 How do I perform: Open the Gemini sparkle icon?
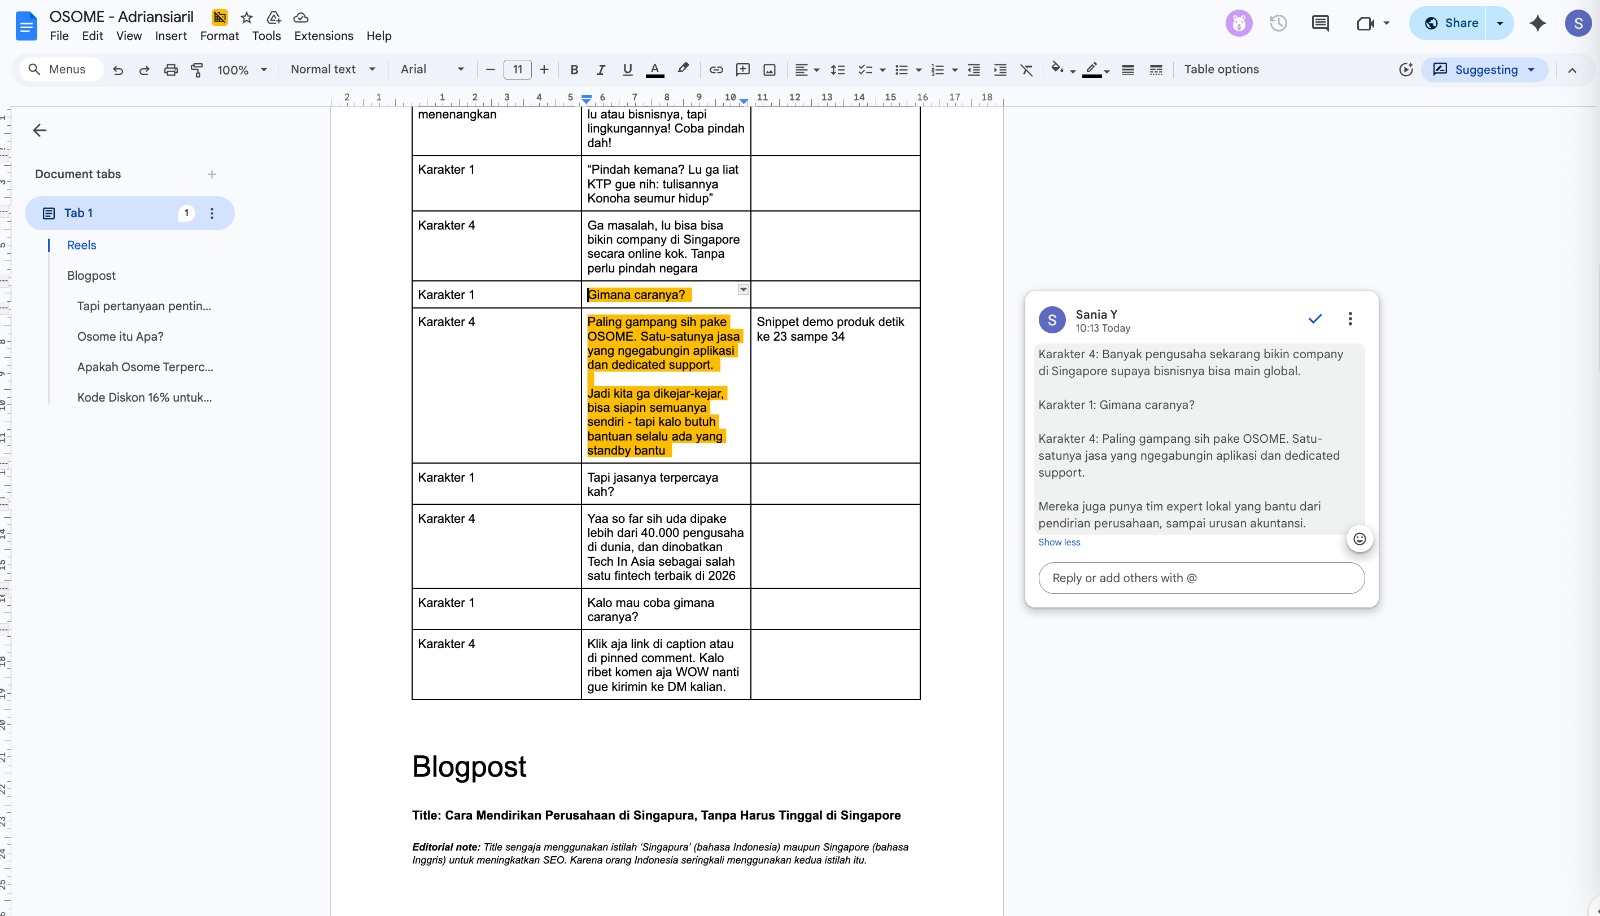(x=1537, y=23)
